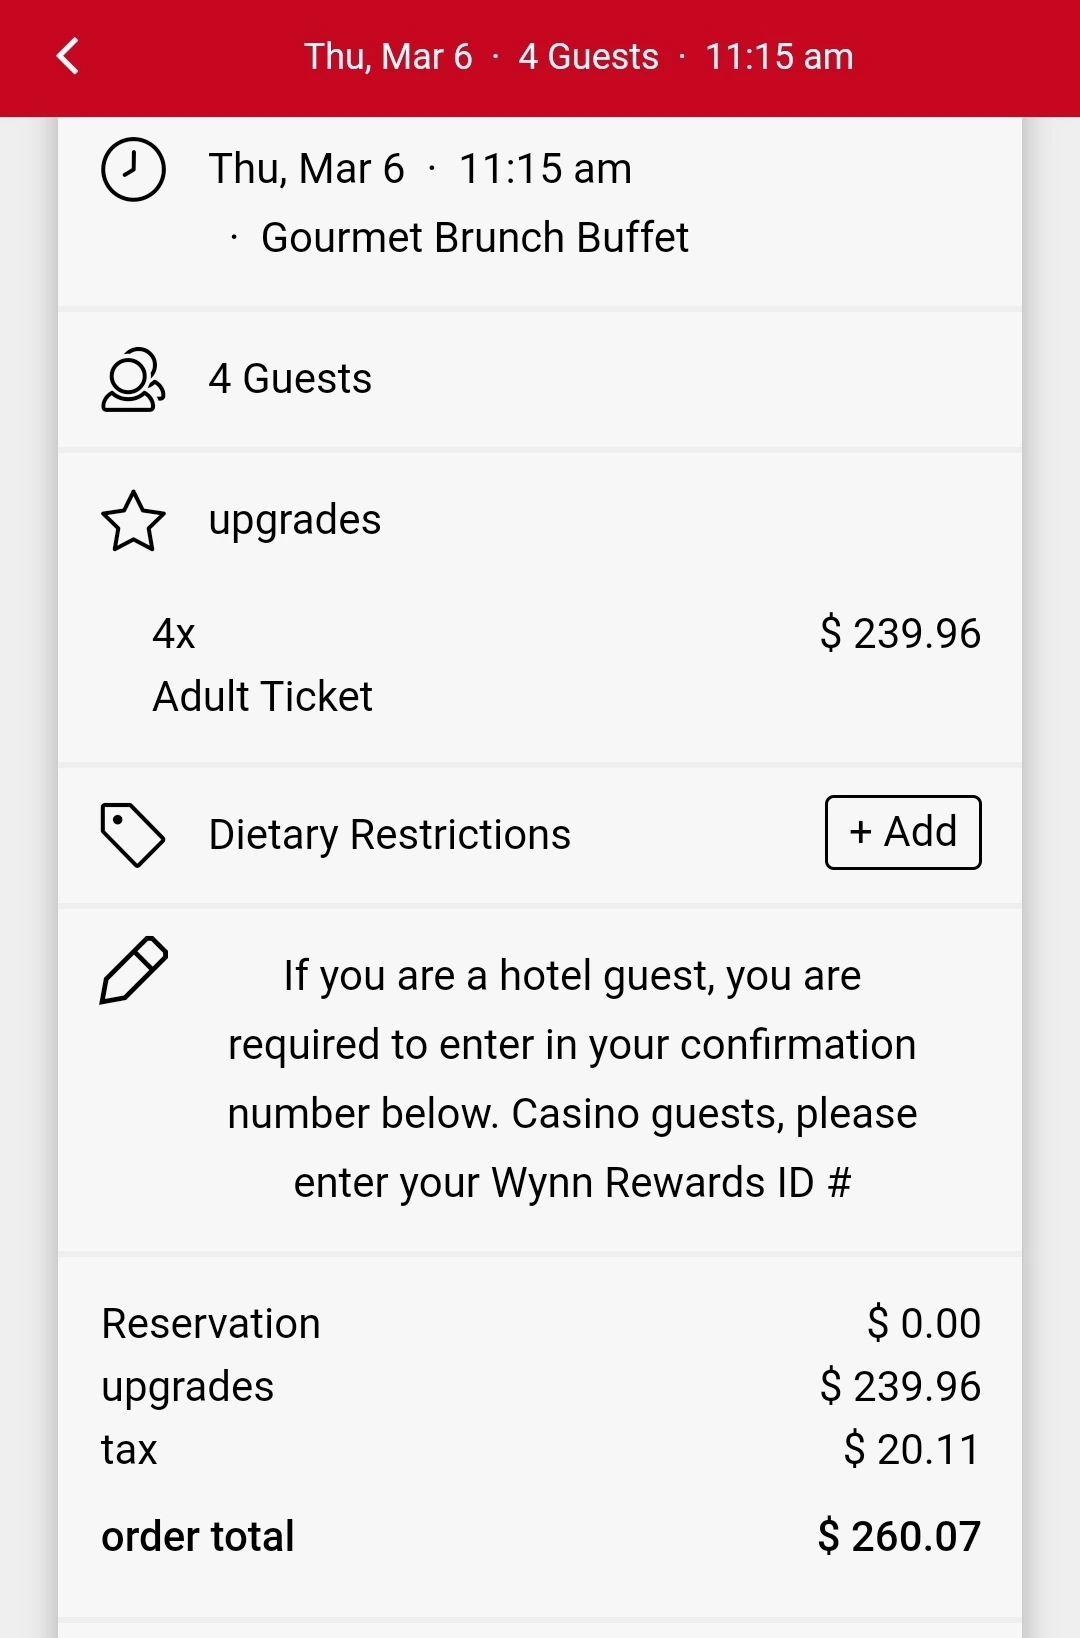Open the 4 Guests row
Image resolution: width=1080 pixels, height=1638 pixels.
point(540,379)
